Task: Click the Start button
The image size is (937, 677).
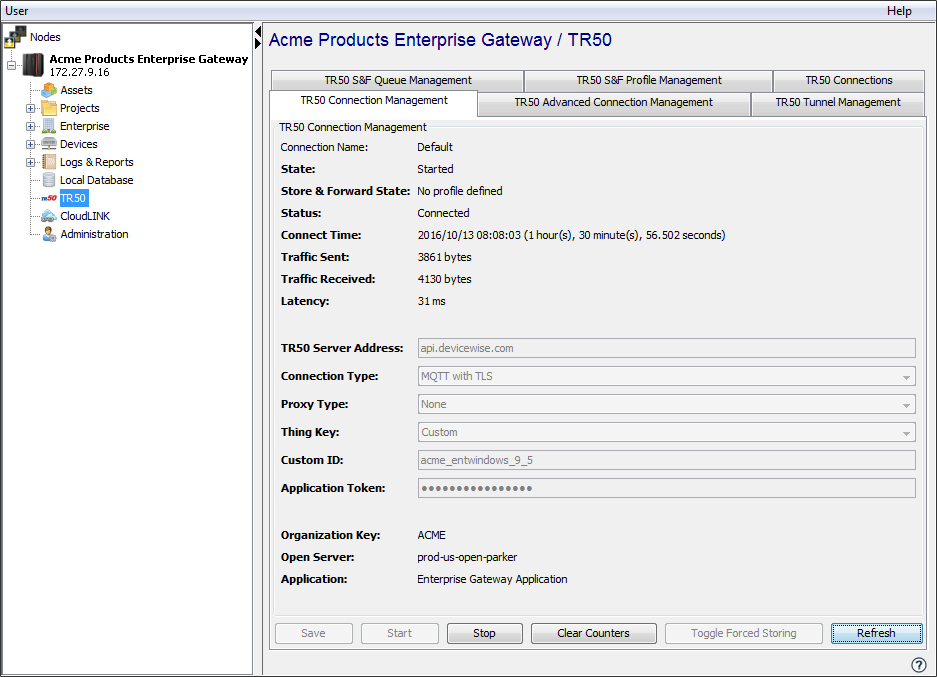Action: pyautogui.click(x=400, y=633)
